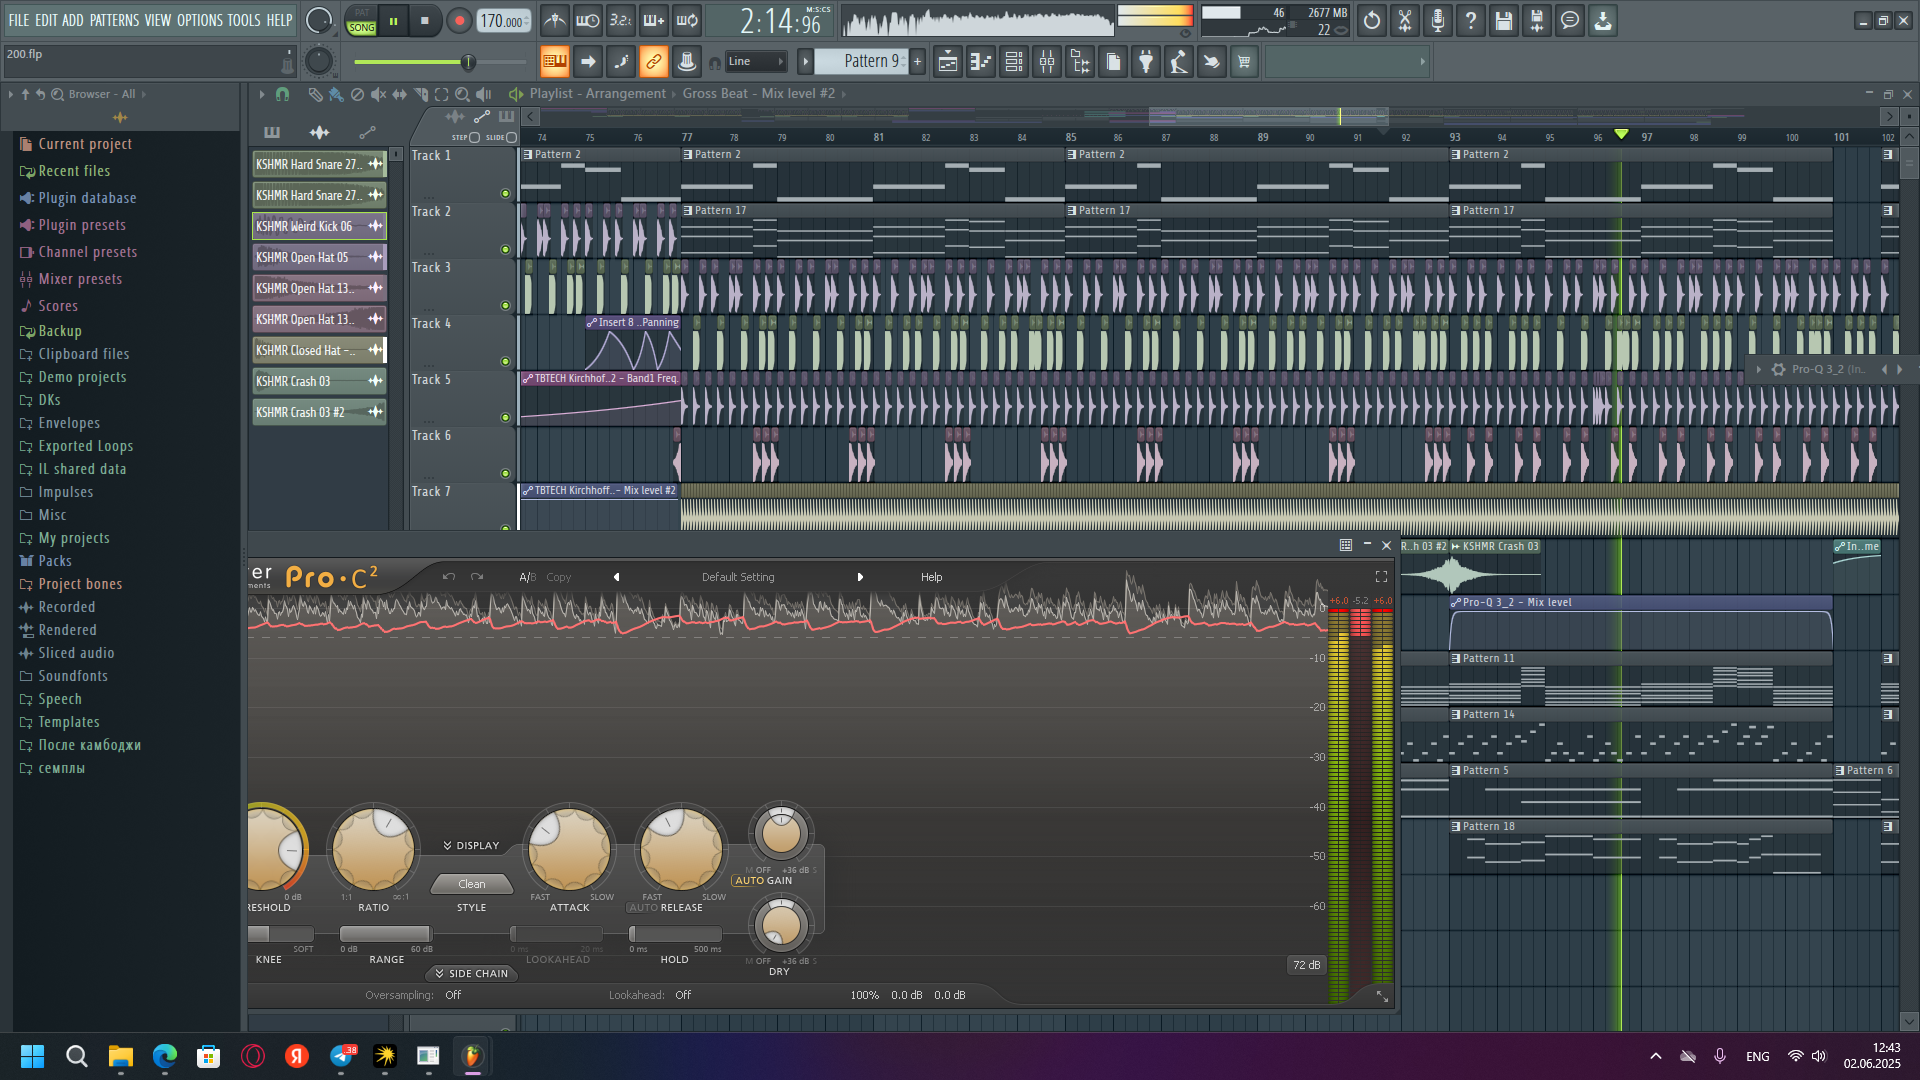Toggle the Track 5 mute dot
The width and height of the screenshot is (1920, 1080).
[505, 418]
